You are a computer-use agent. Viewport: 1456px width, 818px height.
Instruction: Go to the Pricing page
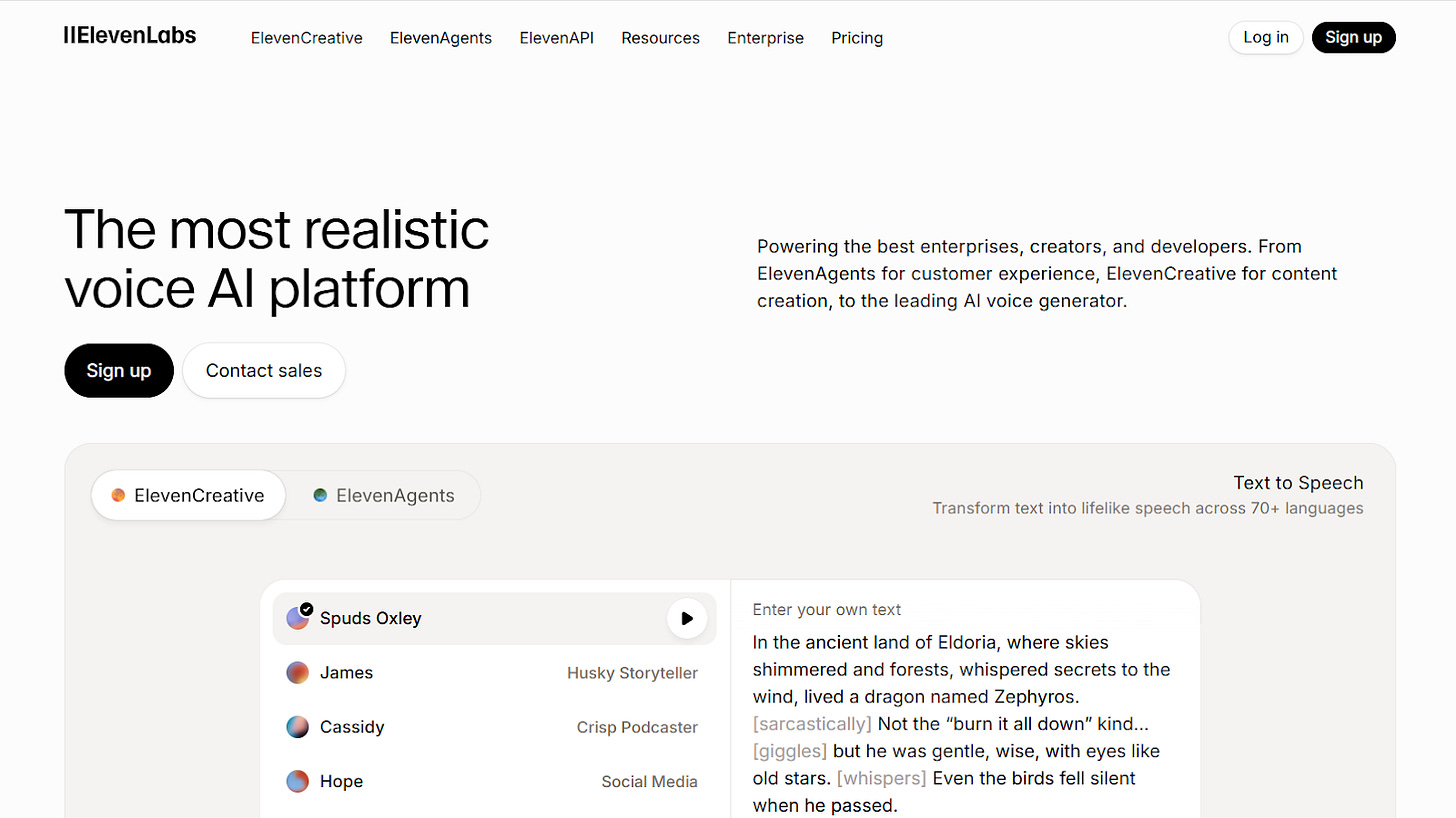point(857,38)
